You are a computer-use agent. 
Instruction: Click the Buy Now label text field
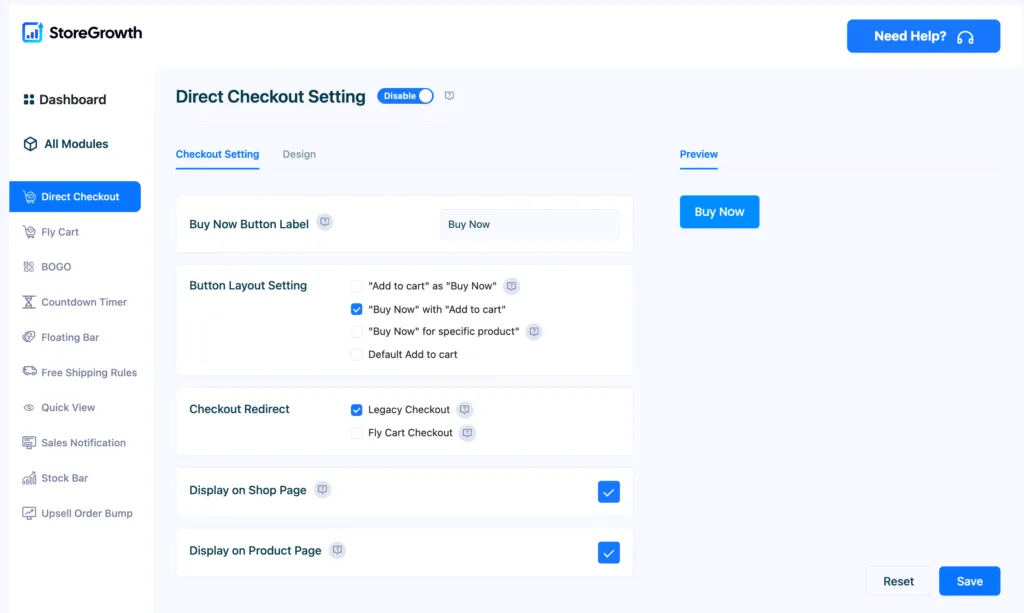coord(530,225)
